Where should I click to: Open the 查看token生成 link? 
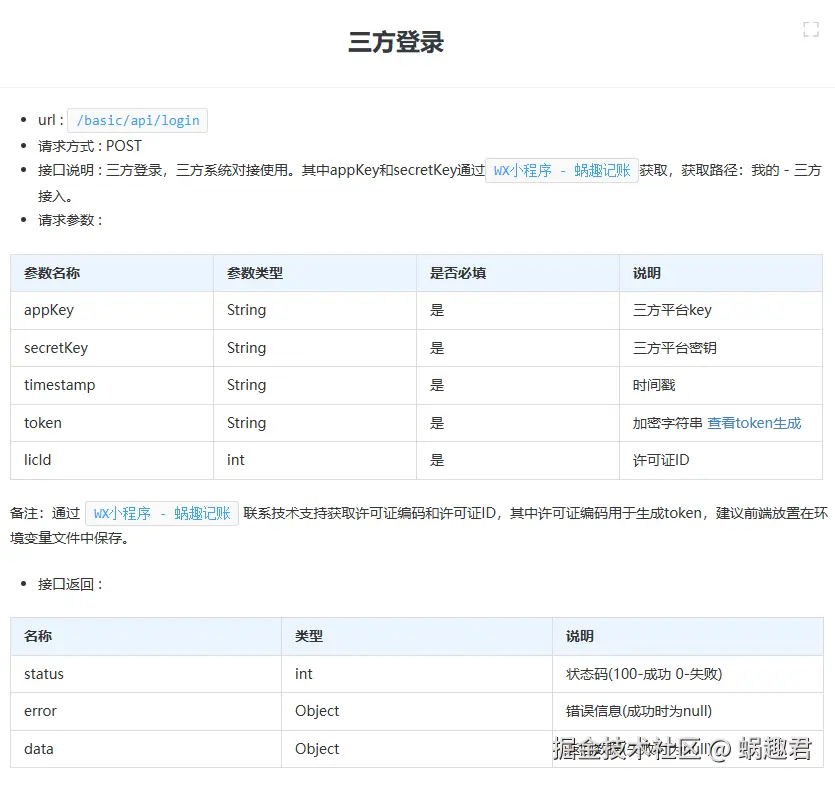click(x=754, y=423)
